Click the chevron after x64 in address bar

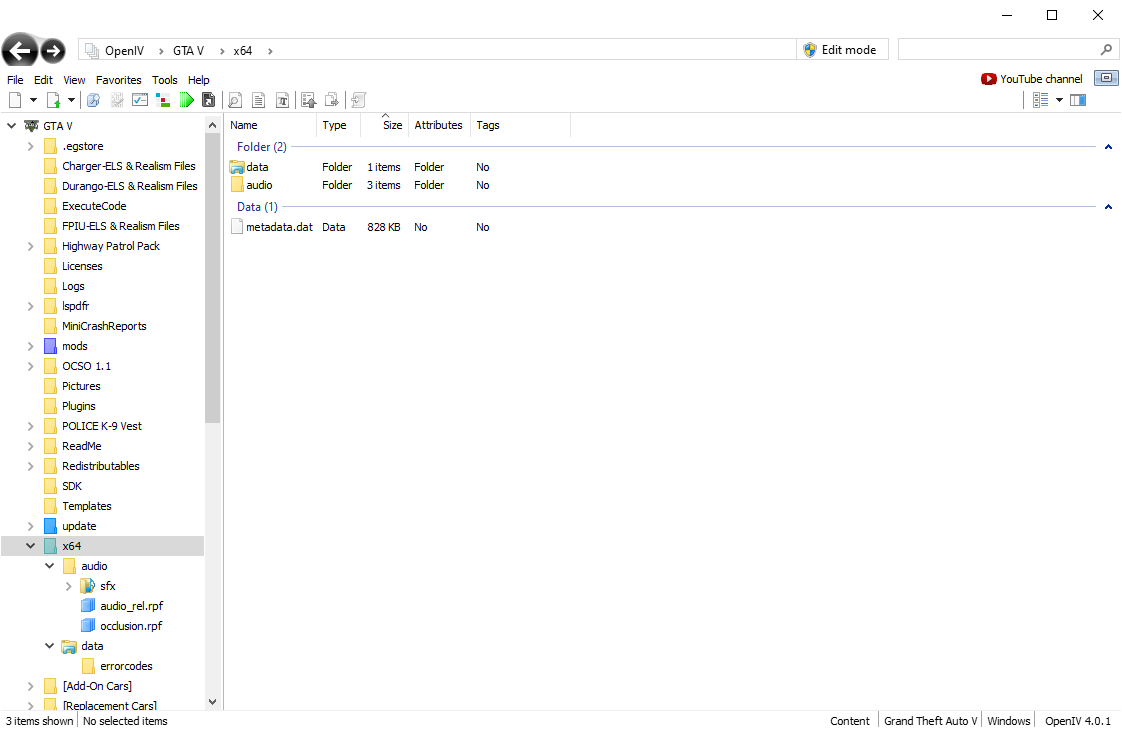(270, 51)
